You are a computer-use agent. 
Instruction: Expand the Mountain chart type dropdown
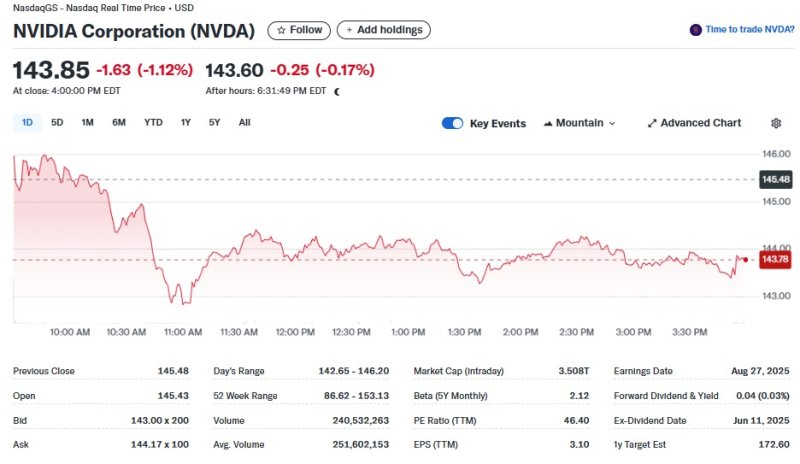[611, 123]
